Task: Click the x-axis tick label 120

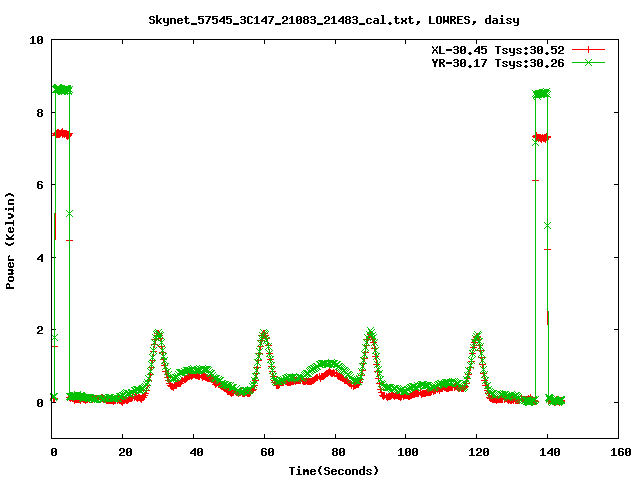Action: pyautogui.click(x=479, y=452)
